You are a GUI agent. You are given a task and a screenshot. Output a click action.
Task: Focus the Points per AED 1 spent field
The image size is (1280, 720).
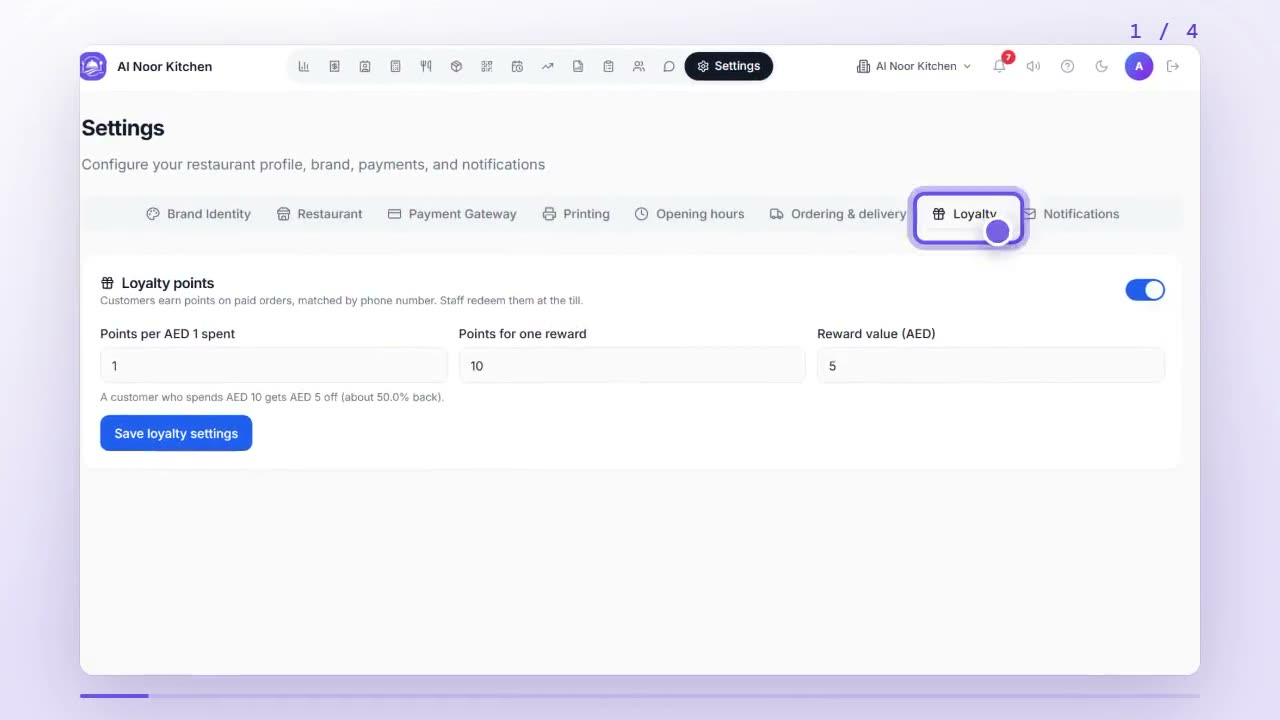[273, 366]
